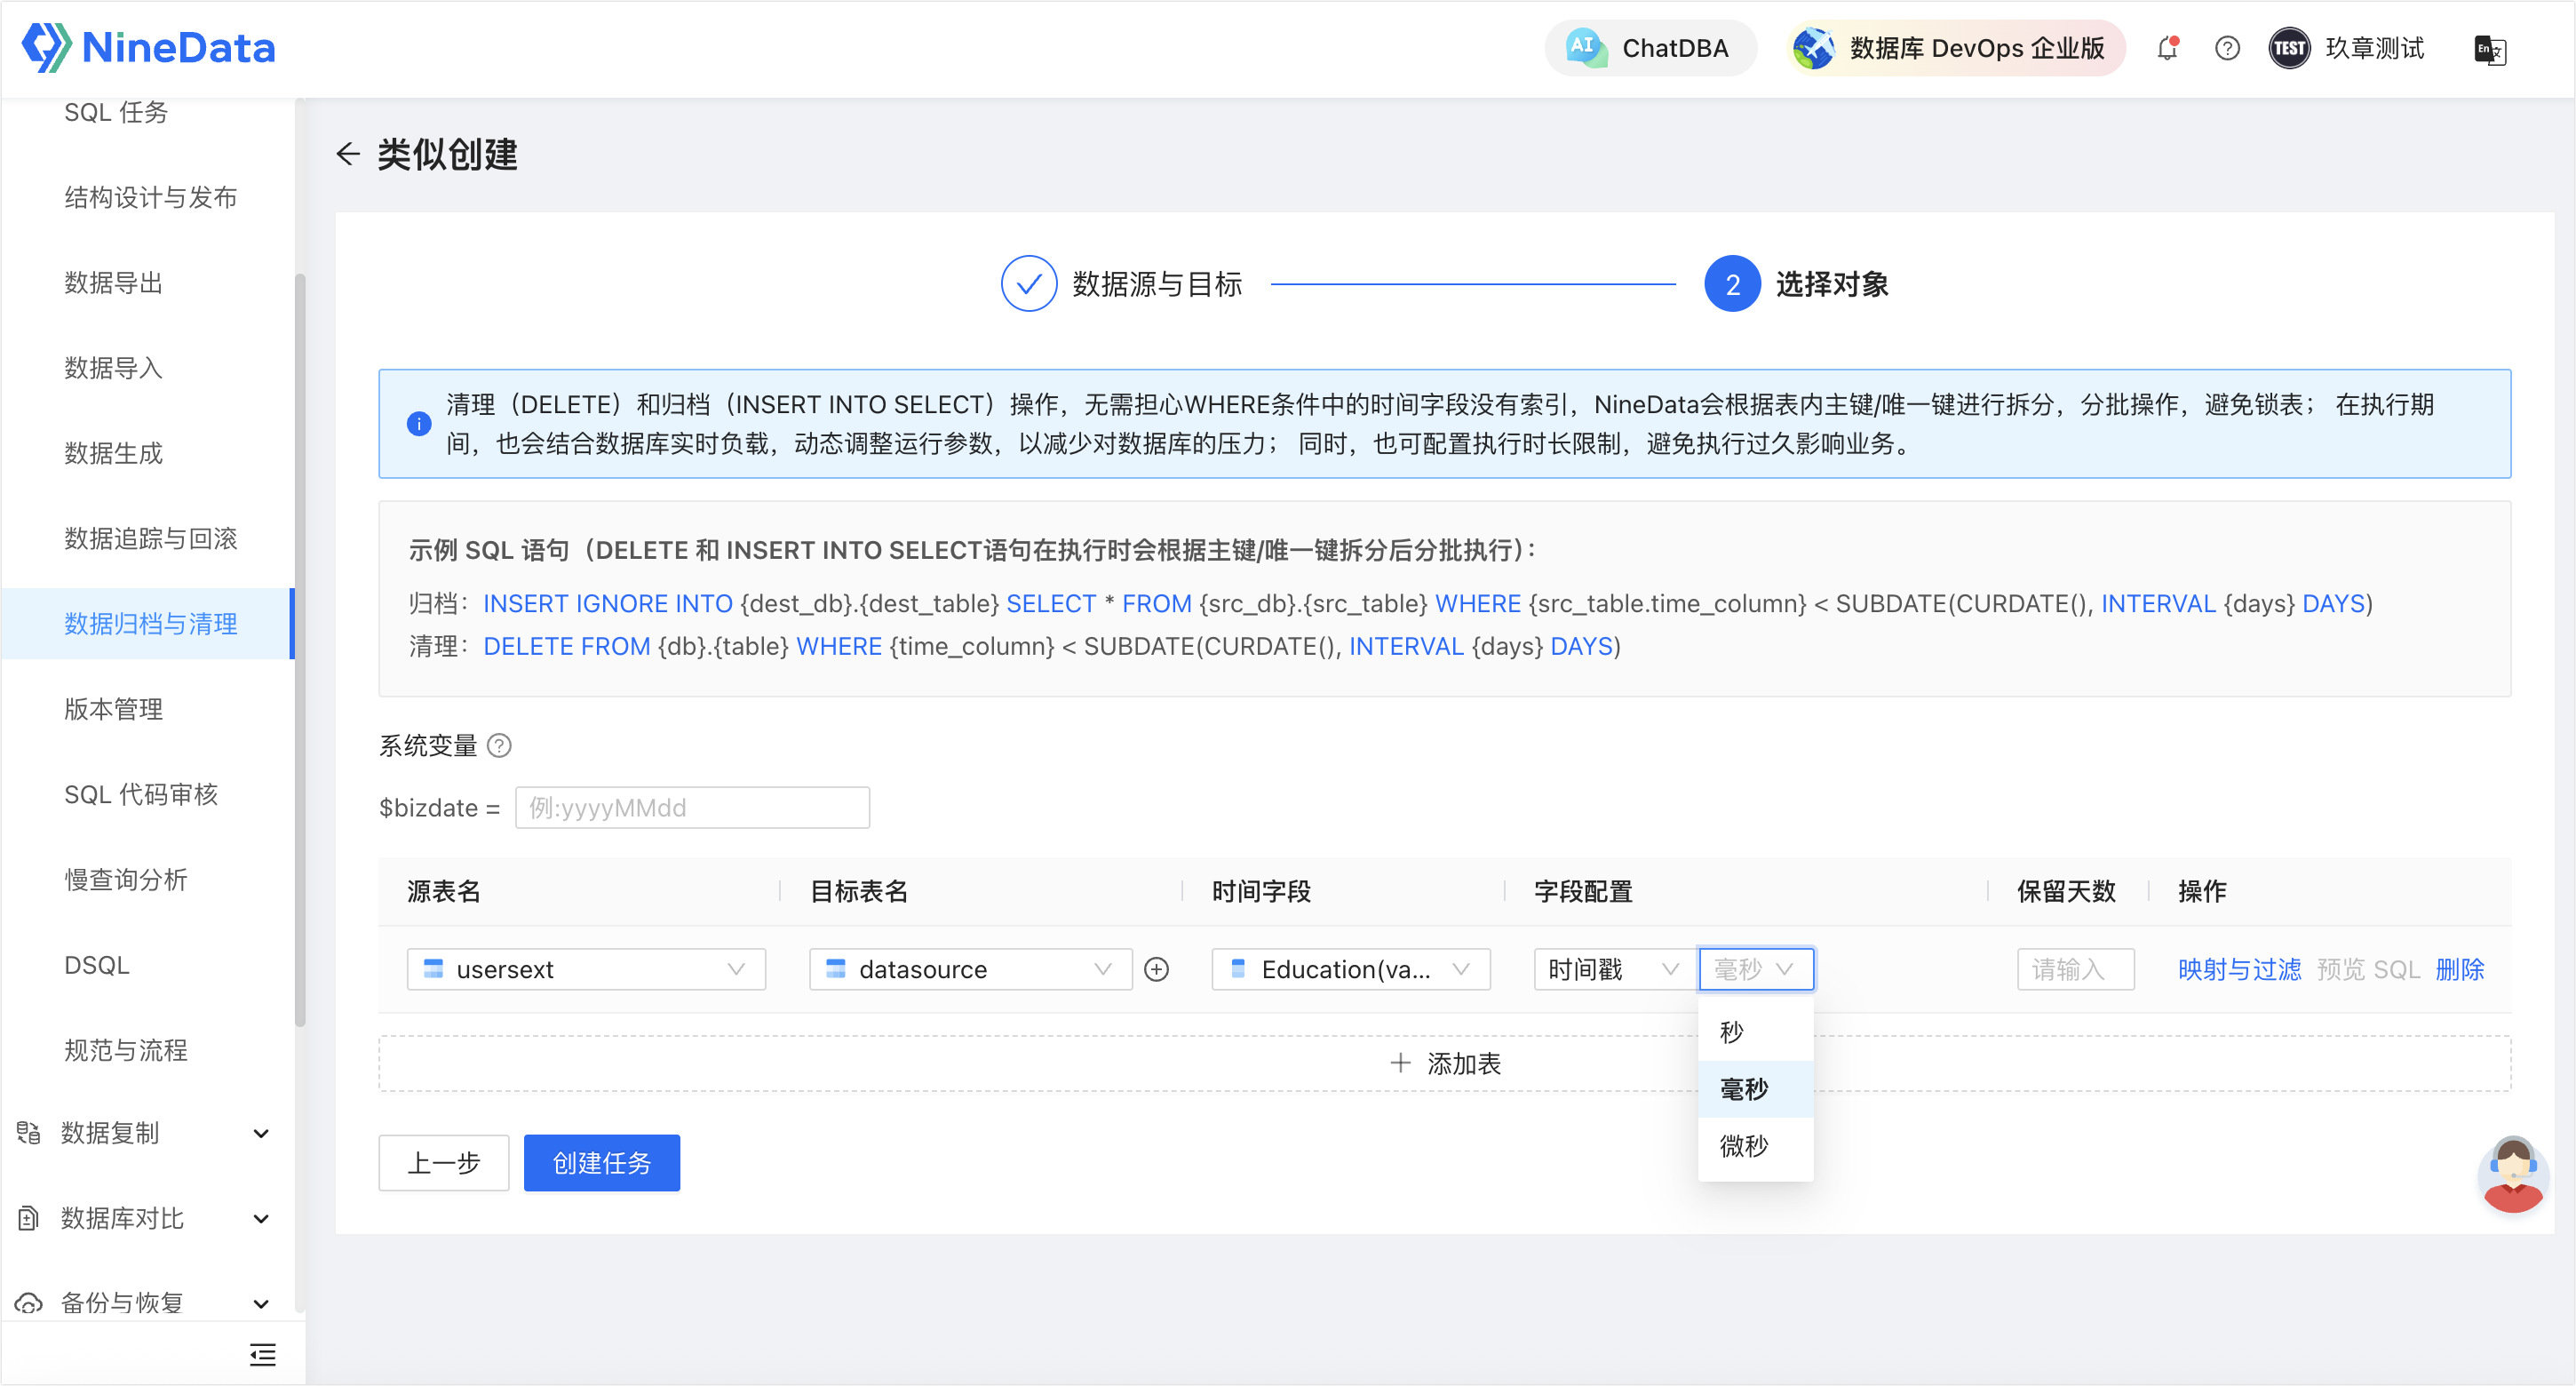2576x1386 pixels.
Task: Add a target table with the plus-circle icon
Action: click(1156, 970)
